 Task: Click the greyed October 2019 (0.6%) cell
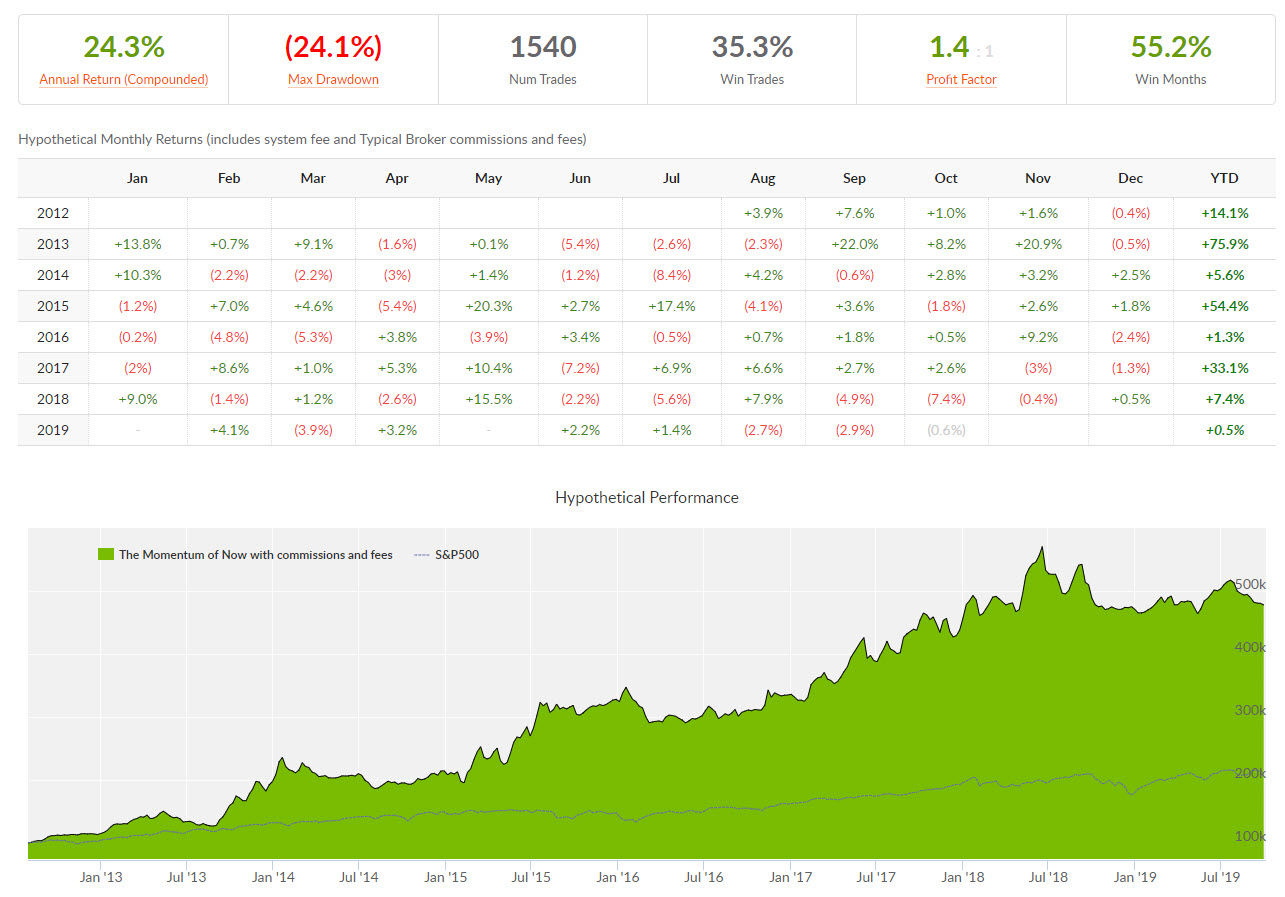[x=946, y=430]
